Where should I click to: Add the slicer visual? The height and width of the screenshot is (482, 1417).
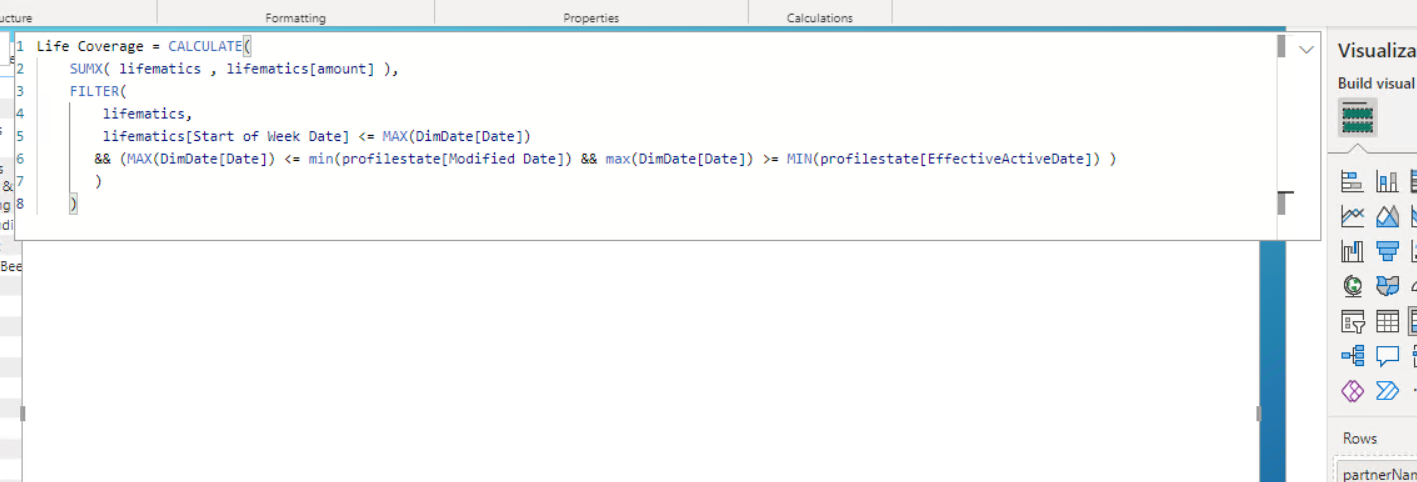click(1352, 321)
